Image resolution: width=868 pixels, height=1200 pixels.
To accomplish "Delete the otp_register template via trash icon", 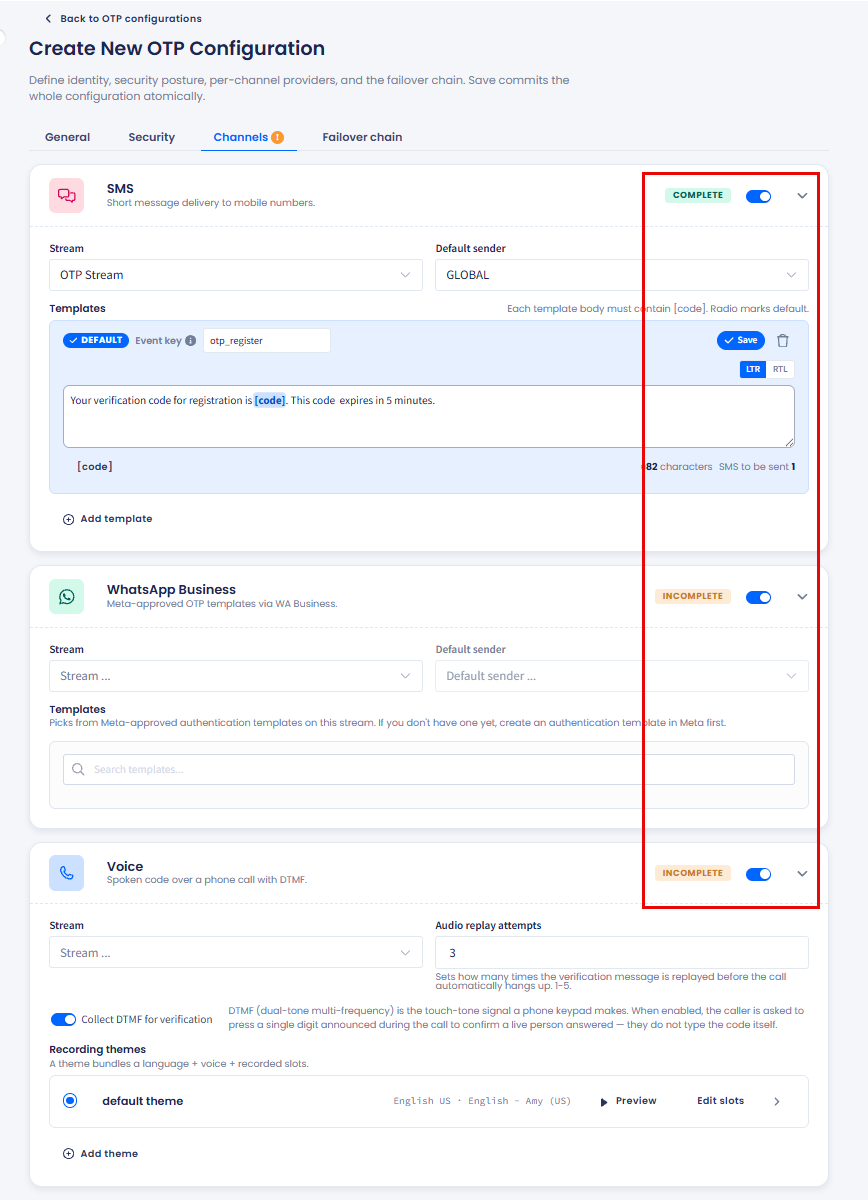I will click(783, 340).
